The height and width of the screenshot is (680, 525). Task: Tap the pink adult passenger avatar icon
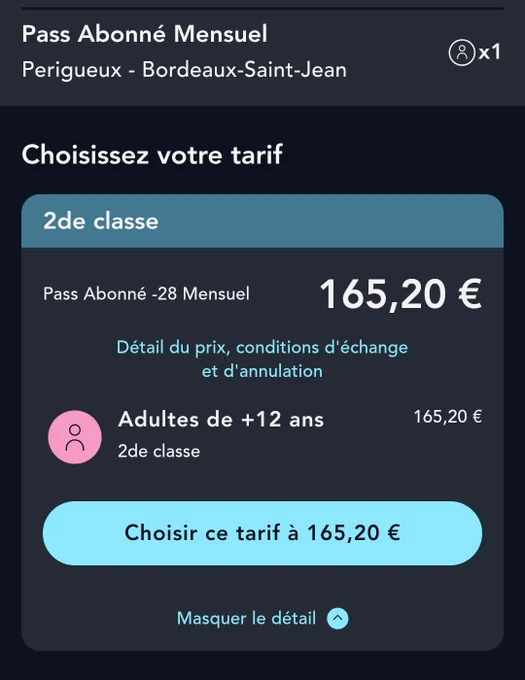[x=75, y=437]
